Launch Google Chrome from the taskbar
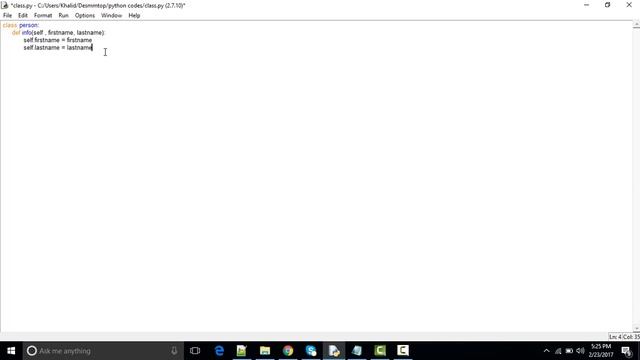The width and height of the screenshot is (640, 360). [288, 351]
